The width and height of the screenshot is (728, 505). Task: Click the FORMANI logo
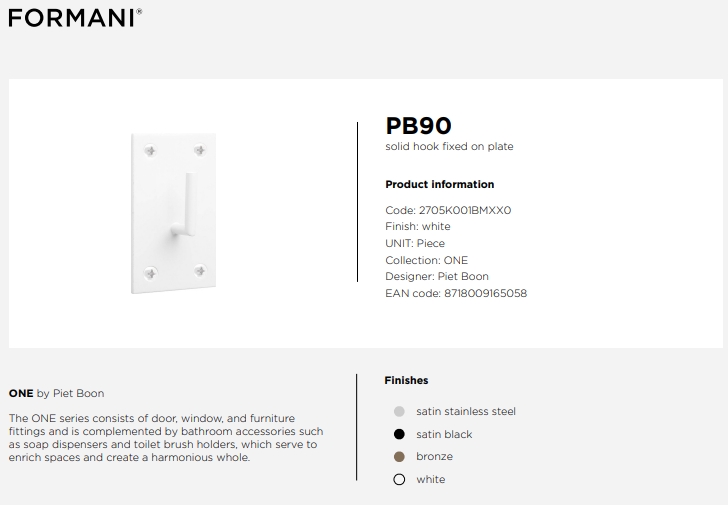pos(75,18)
